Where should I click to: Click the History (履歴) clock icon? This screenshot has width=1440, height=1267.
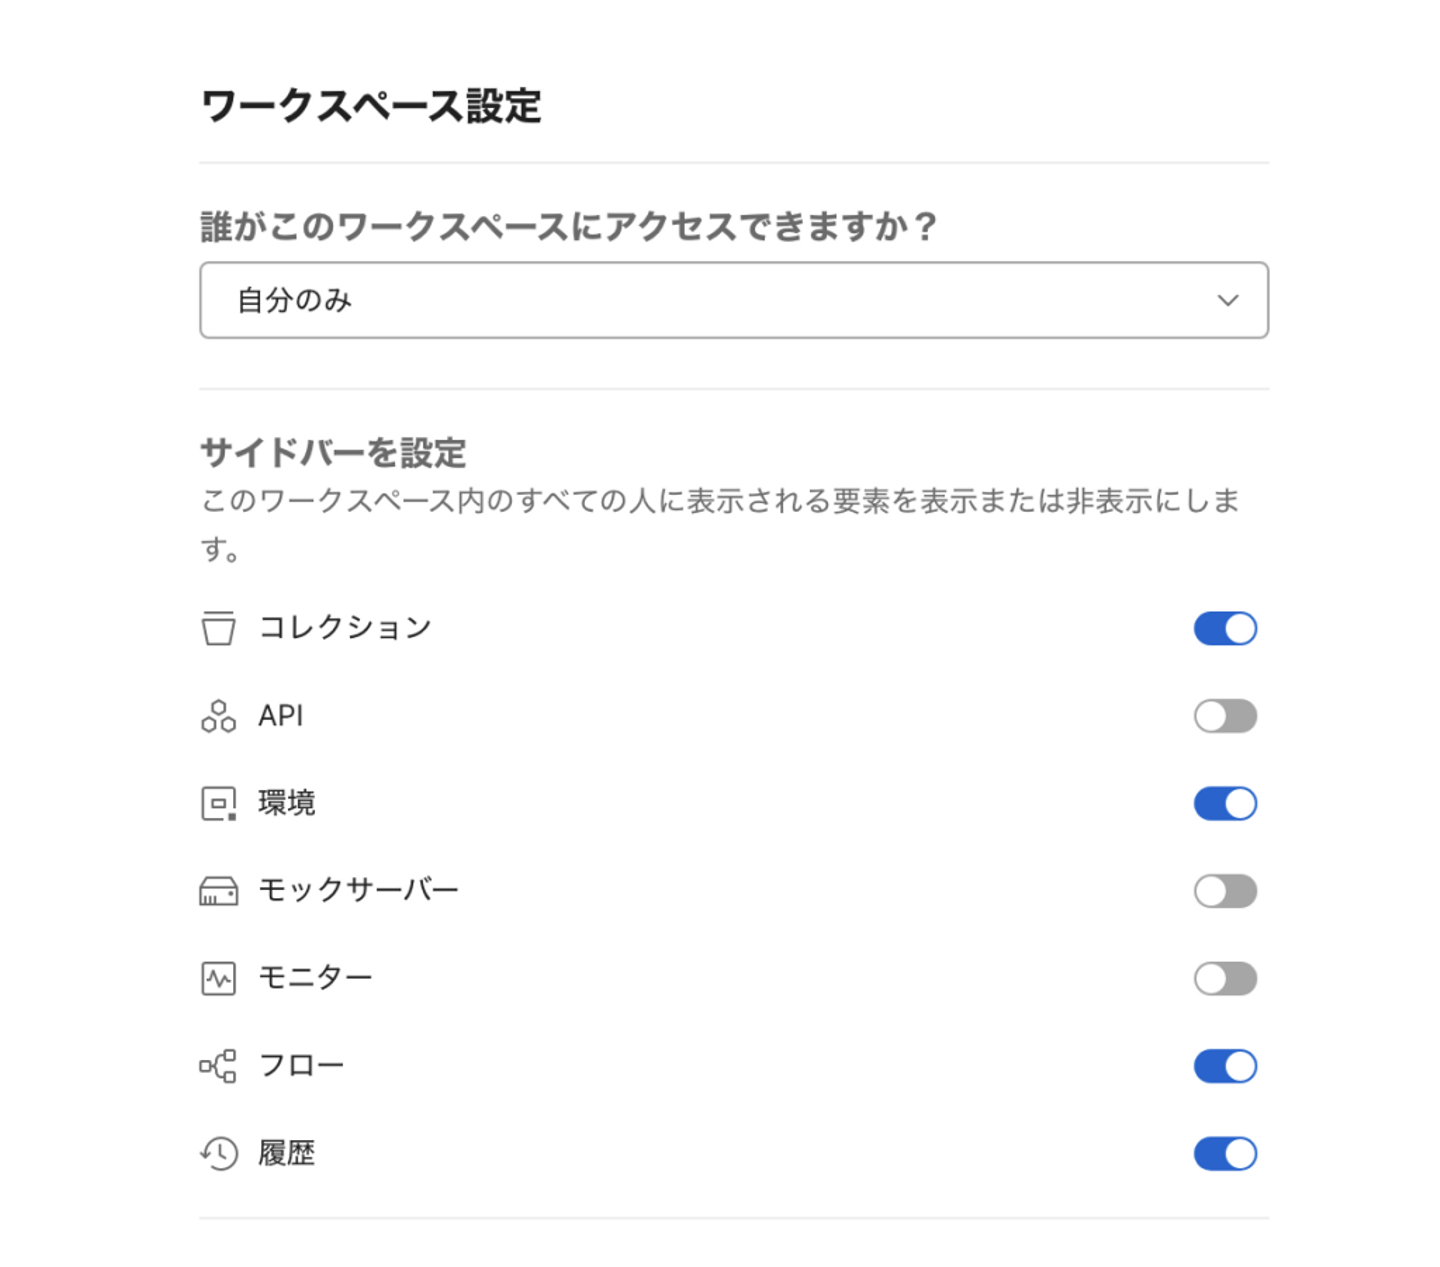pos(218,1153)
